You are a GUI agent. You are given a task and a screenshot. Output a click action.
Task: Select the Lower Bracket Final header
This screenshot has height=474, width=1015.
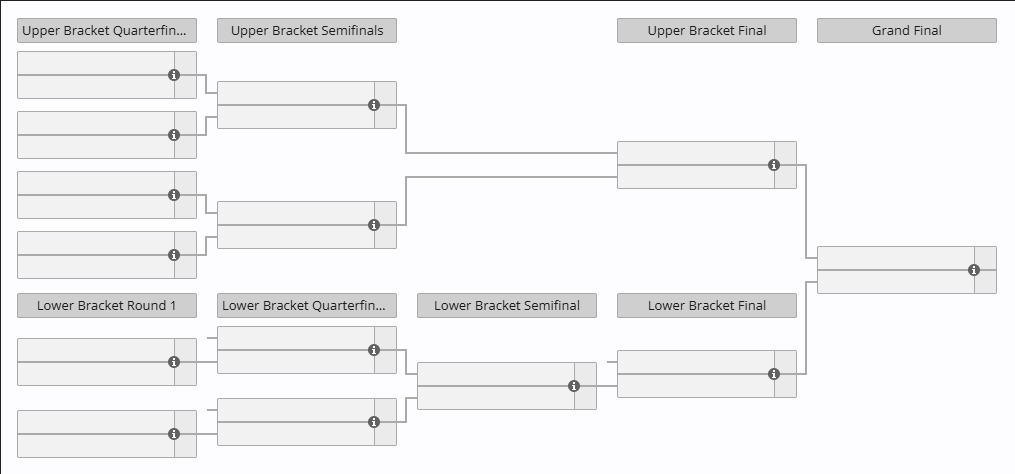coord(707,306)
